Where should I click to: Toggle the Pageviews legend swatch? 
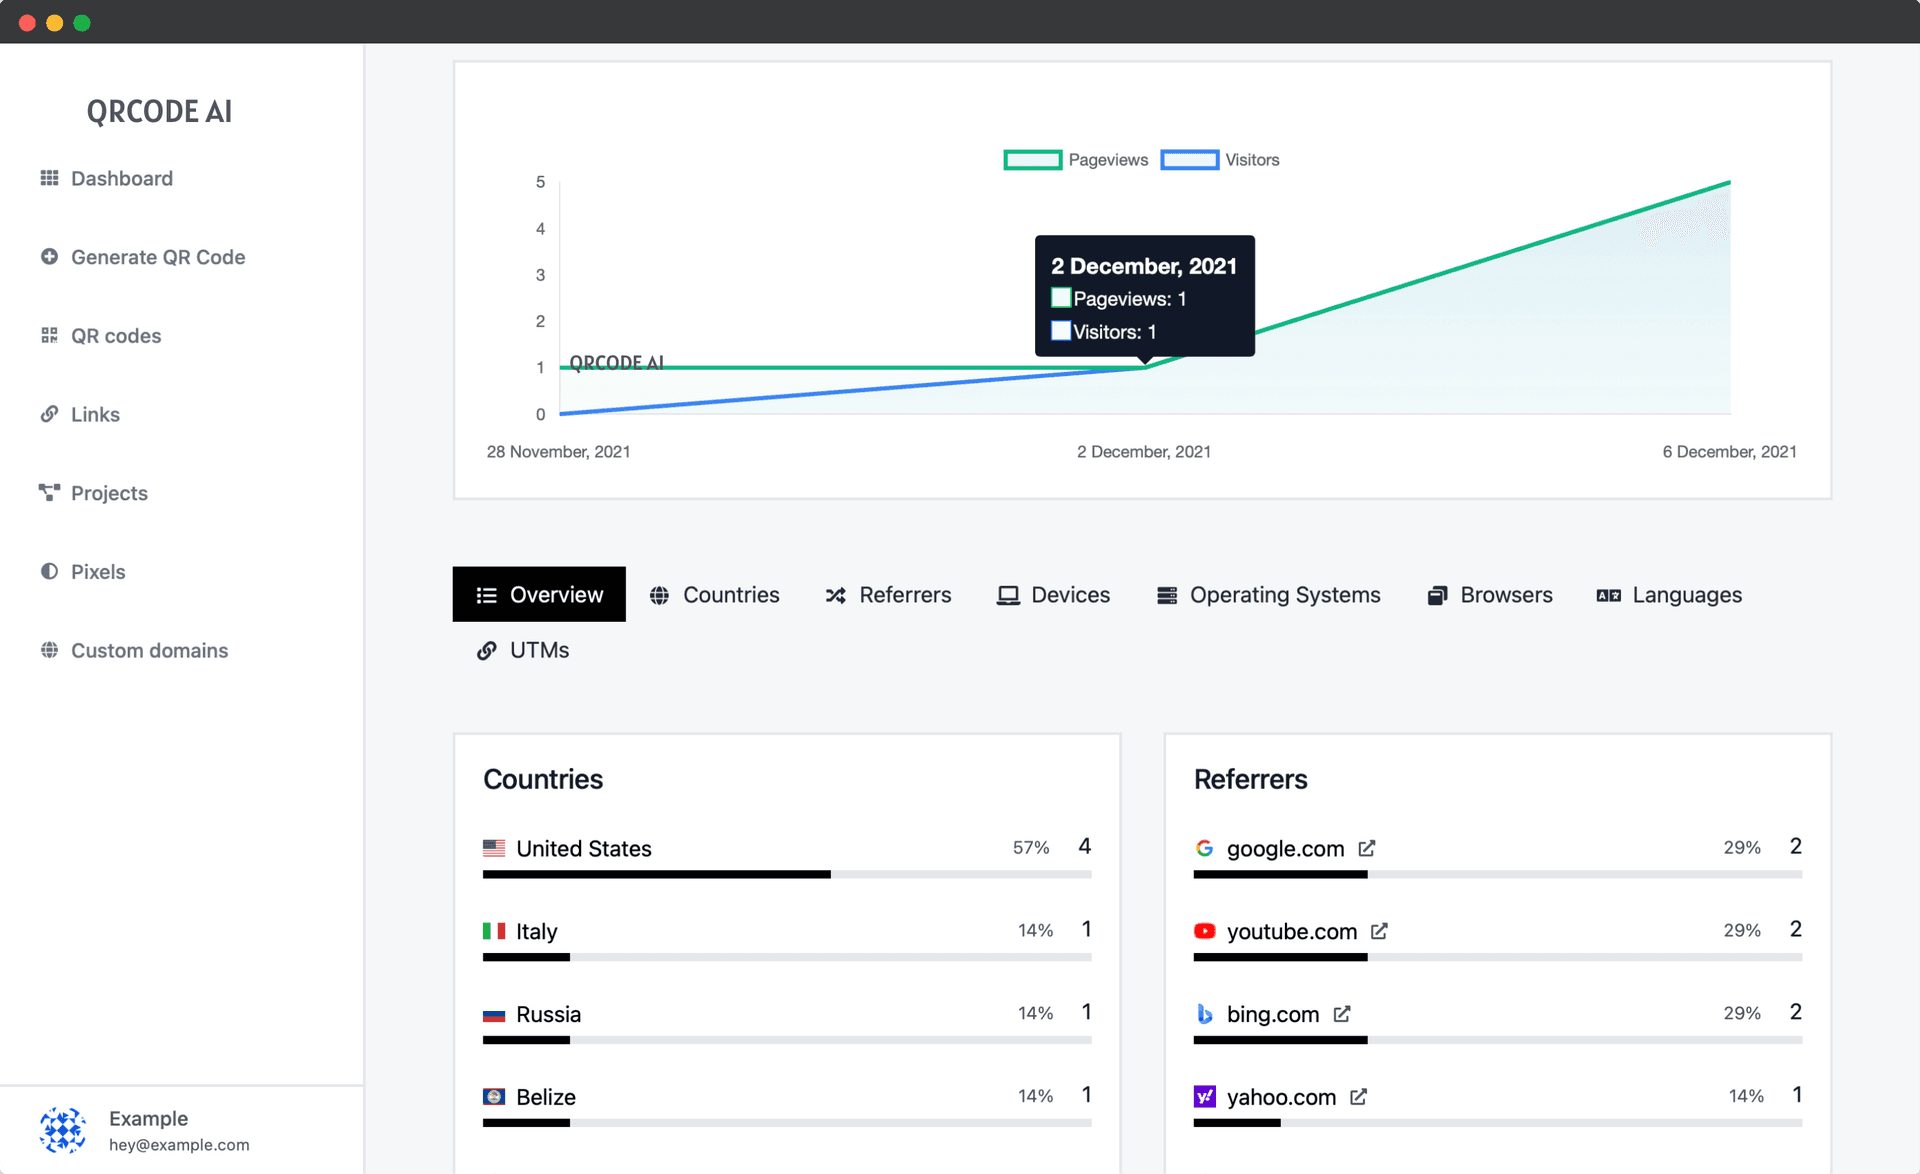(1032, 160)
